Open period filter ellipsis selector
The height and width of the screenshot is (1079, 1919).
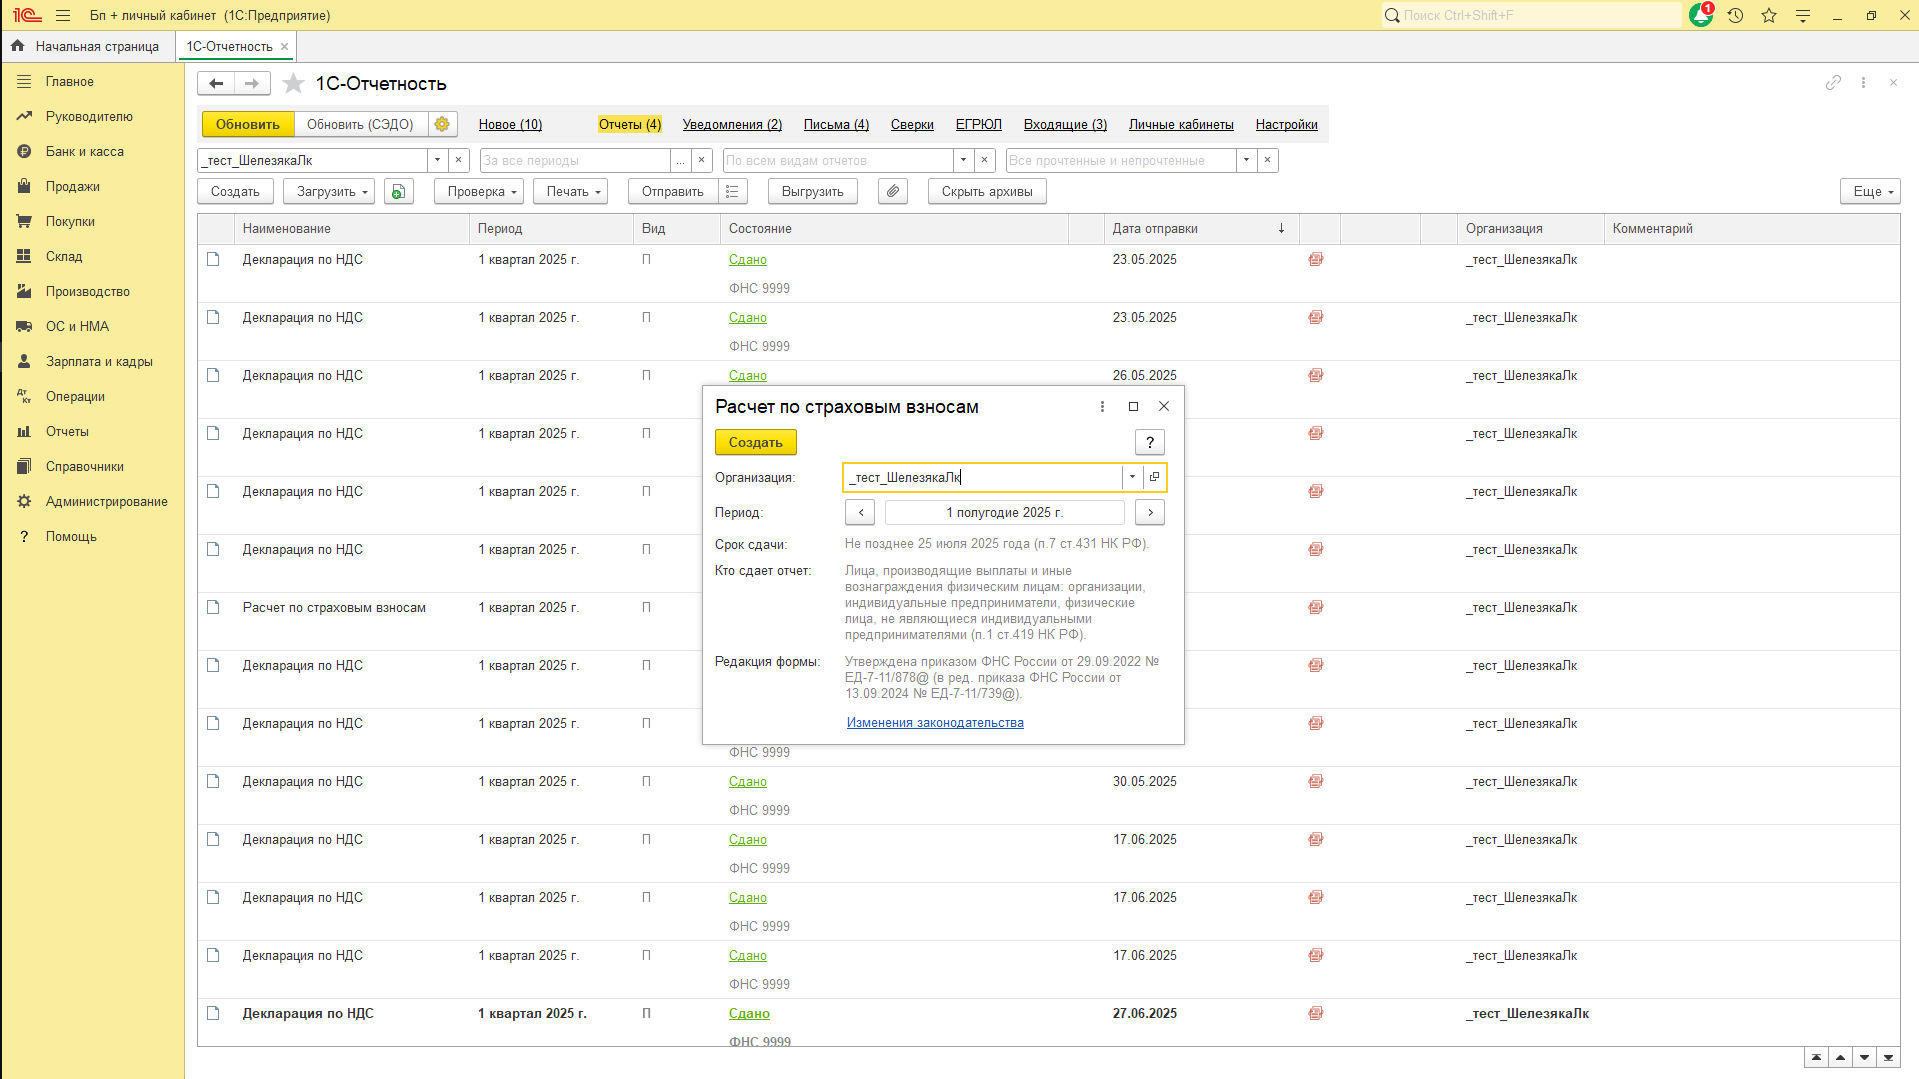[x=680, y=160]
